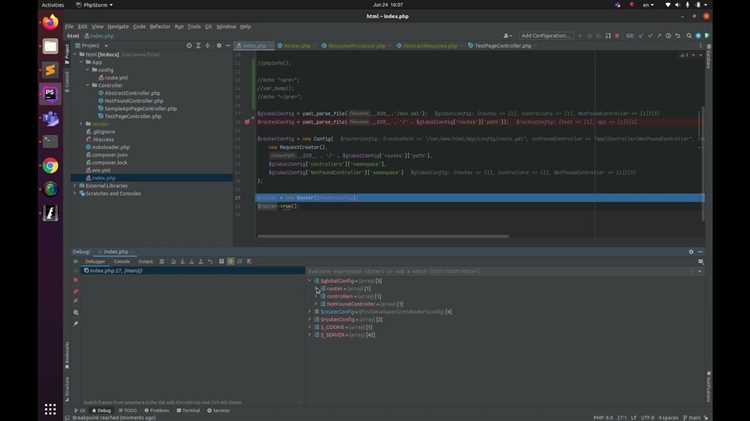Expand the $_COOKIE variable node
Image resolution: width=750 pixels, height=421 pixels.
pos(310,327)
